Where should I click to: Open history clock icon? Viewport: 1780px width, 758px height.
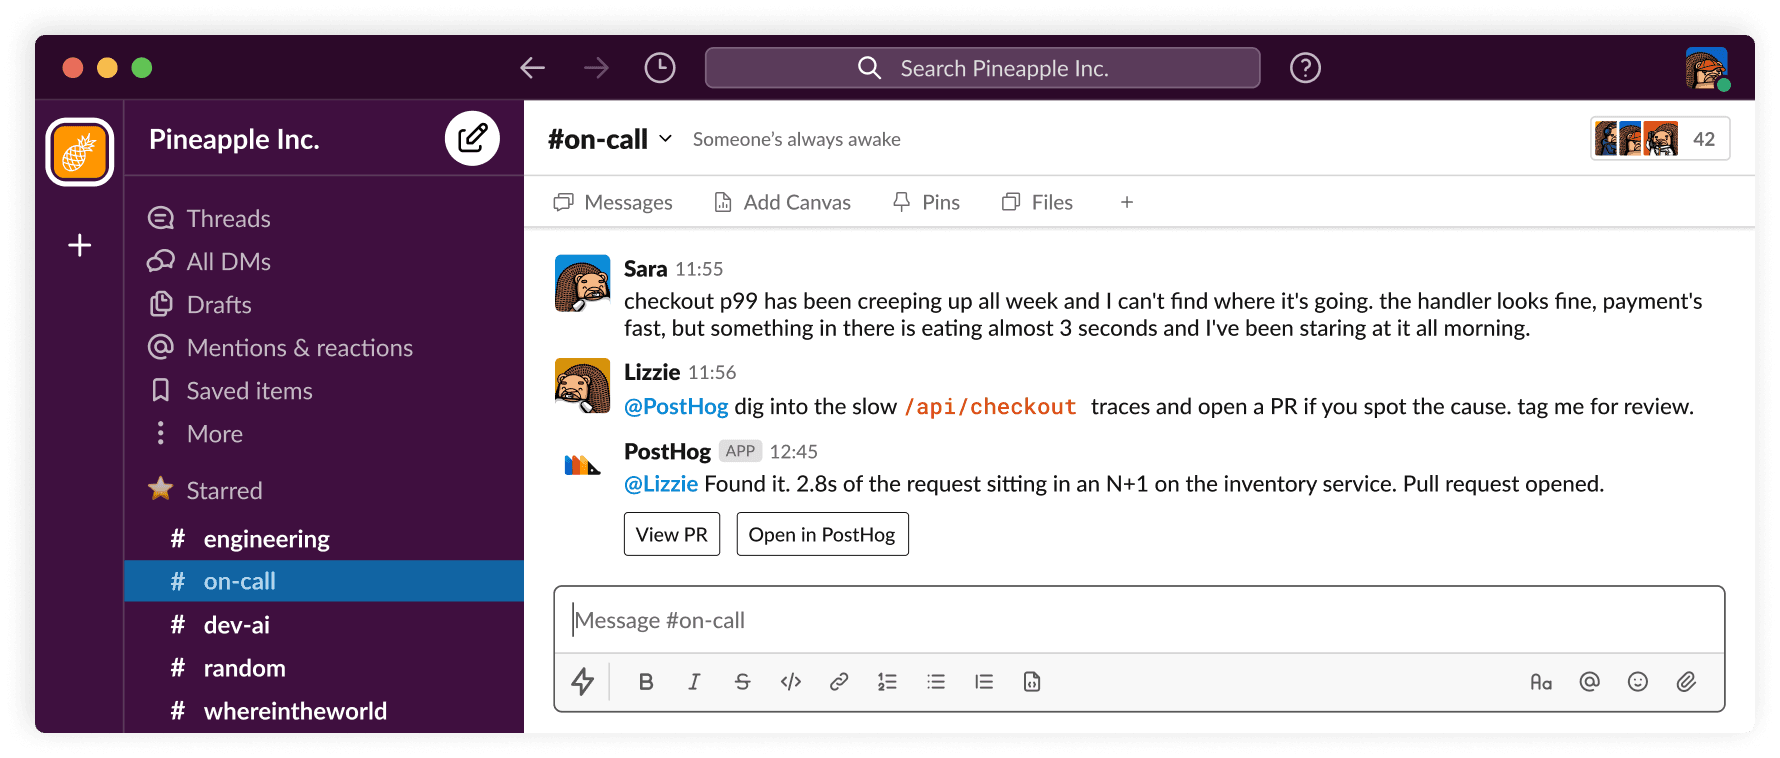pos(660,68)
